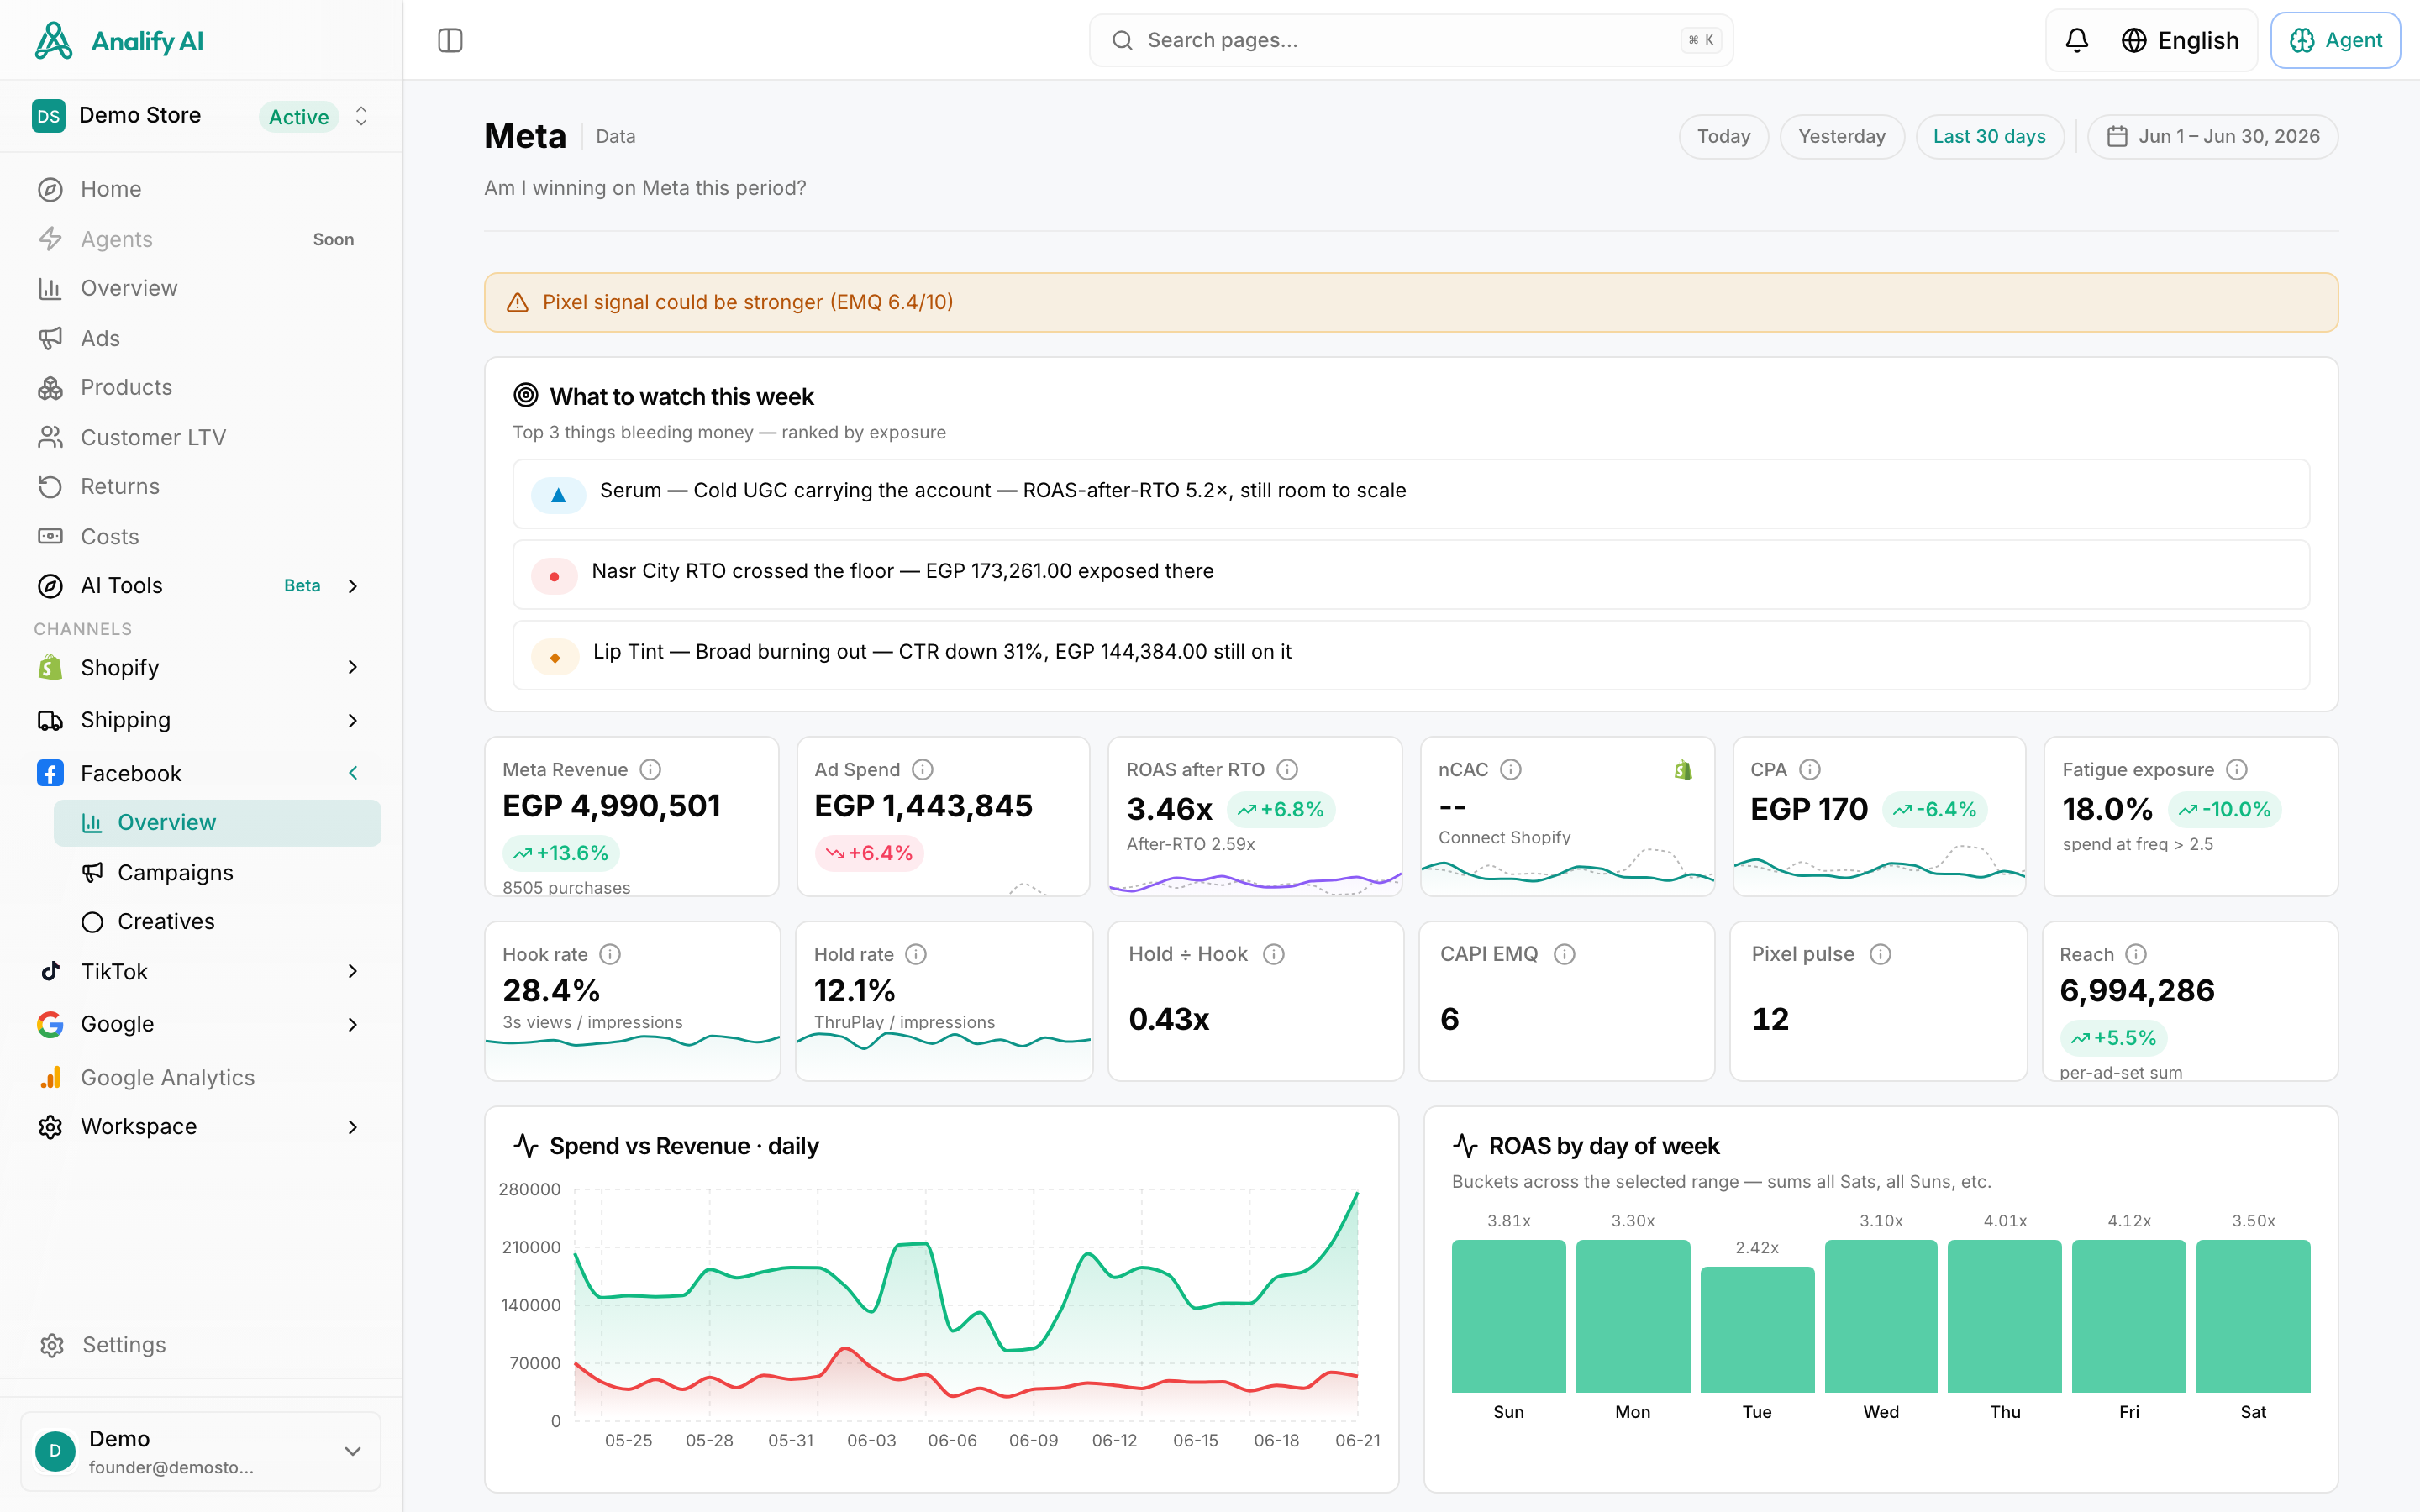Click the Analify AI logo
Viewport: 2420px width, 1512px height.
click(119, 41)
